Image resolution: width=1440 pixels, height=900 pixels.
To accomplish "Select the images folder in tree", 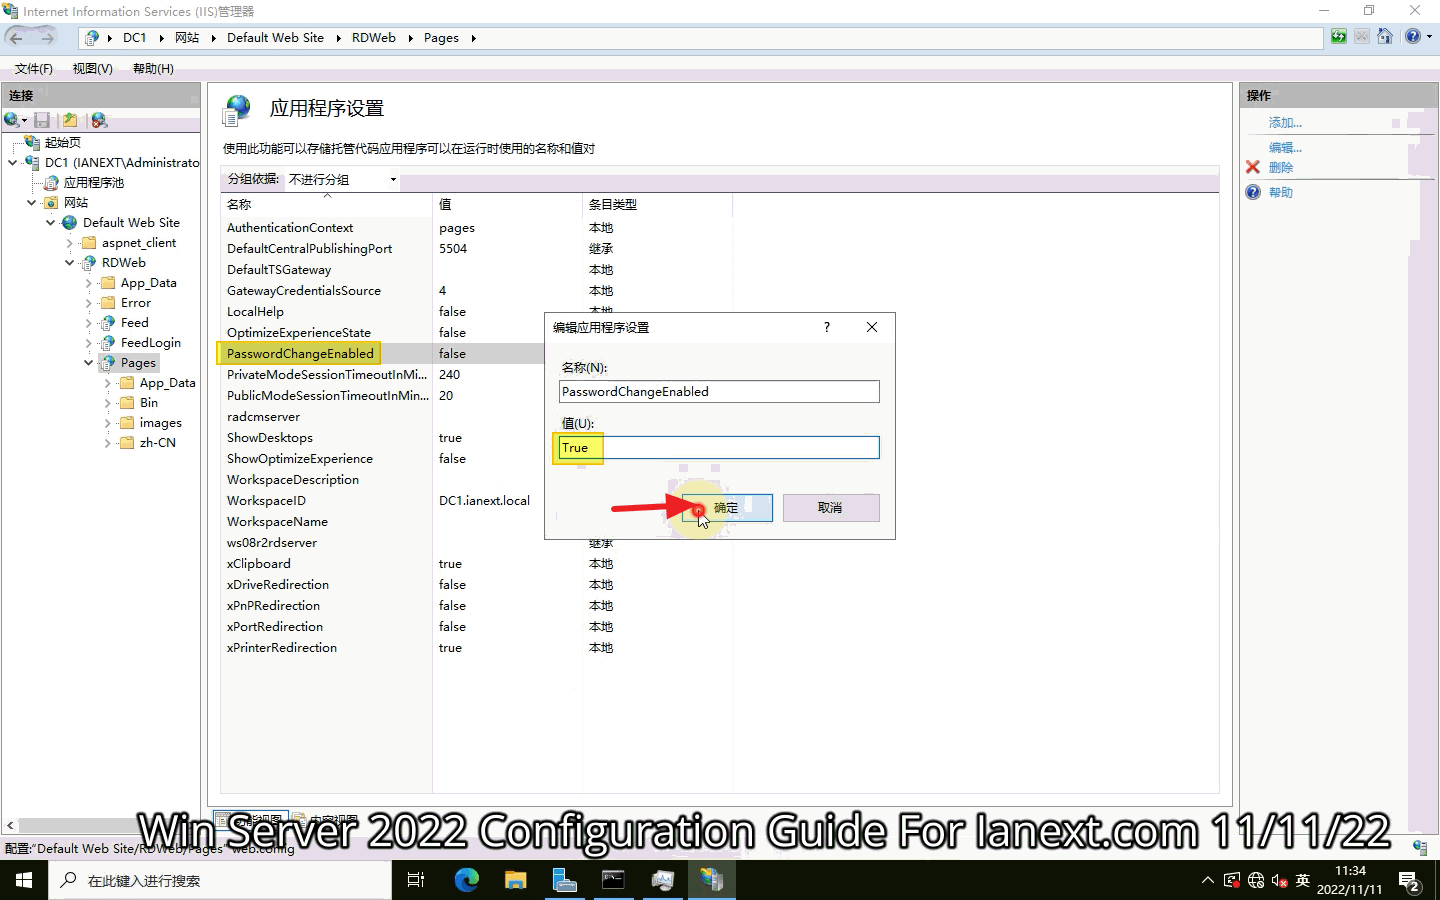I will tap(161, 422).
